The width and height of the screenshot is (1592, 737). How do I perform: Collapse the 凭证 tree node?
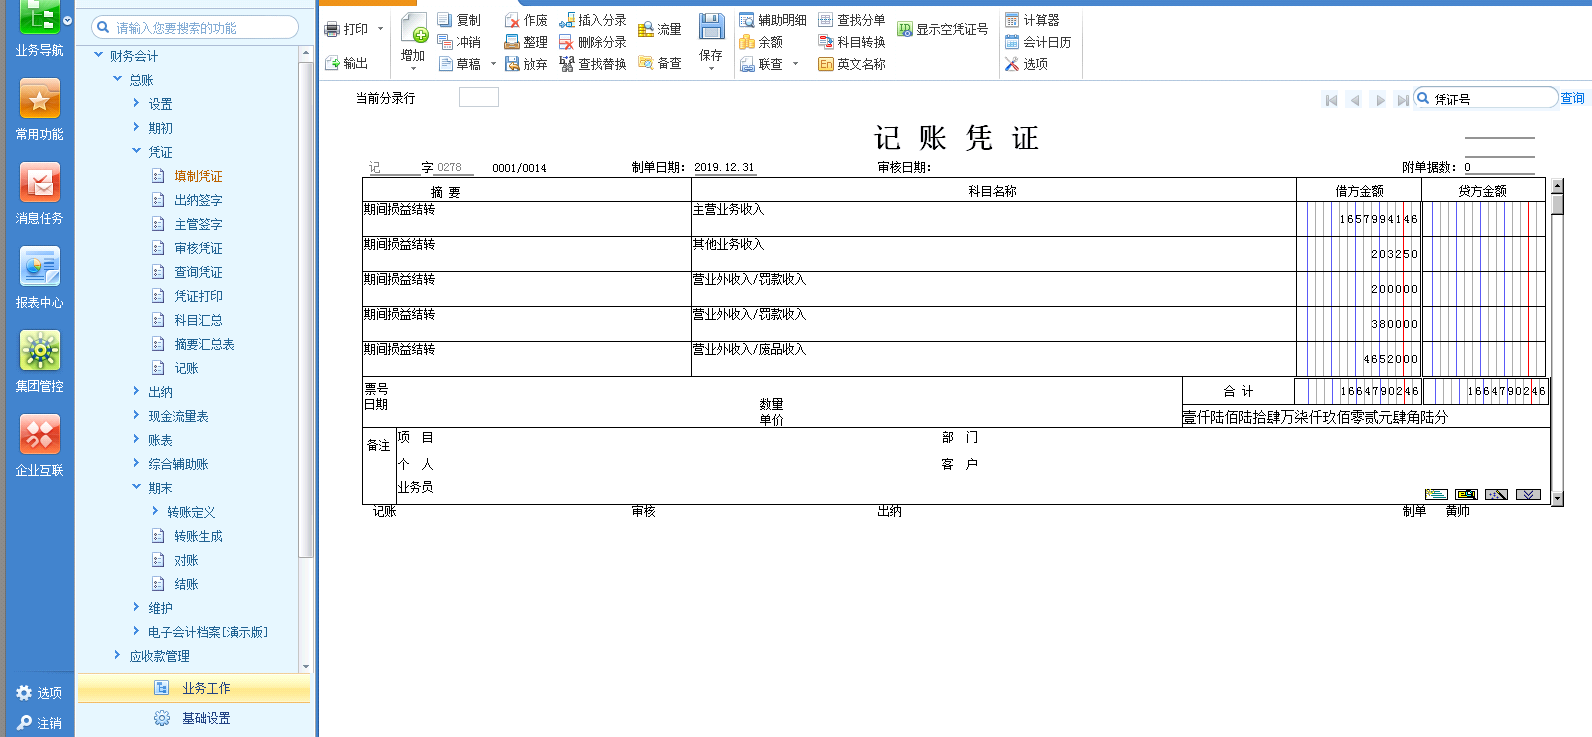136,151
